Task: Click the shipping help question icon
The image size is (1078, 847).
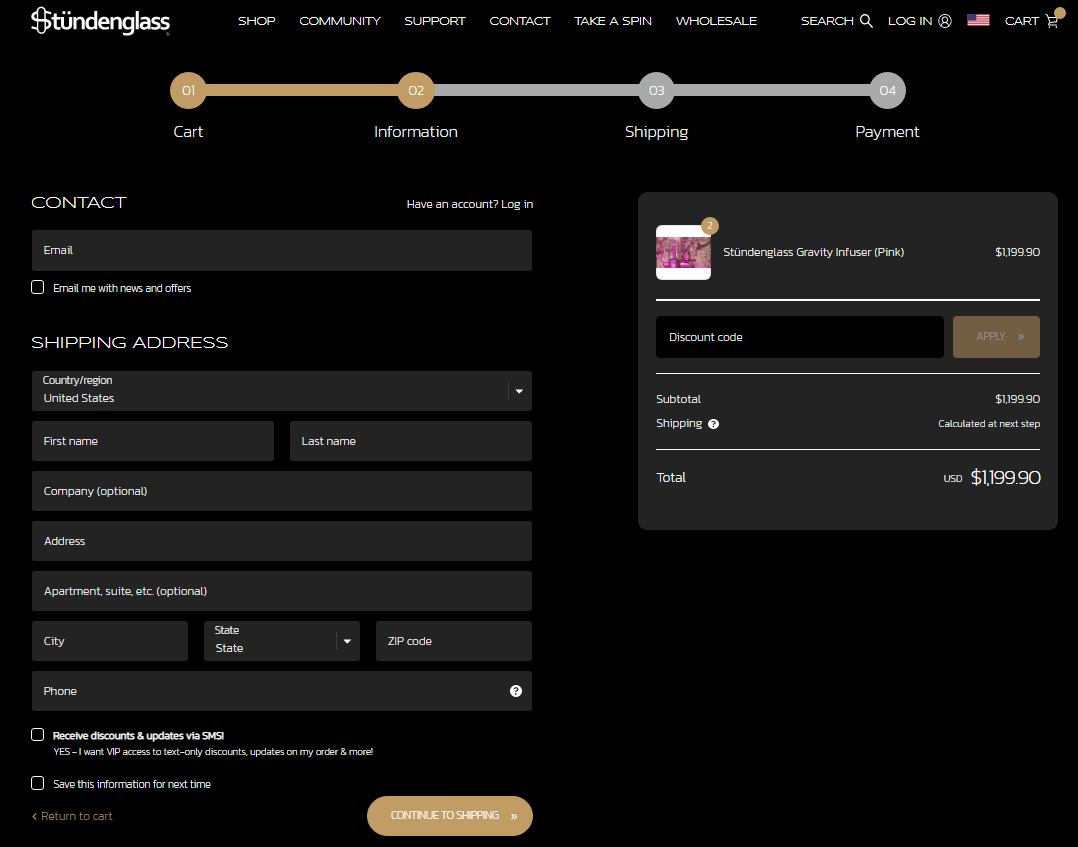Action: coord(713,424)
